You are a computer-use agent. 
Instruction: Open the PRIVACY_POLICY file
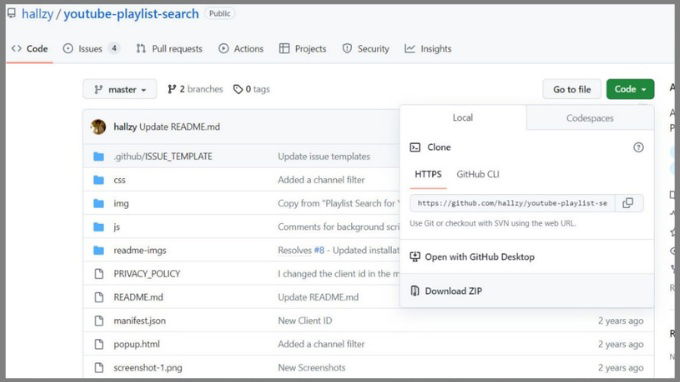[147, 274]
